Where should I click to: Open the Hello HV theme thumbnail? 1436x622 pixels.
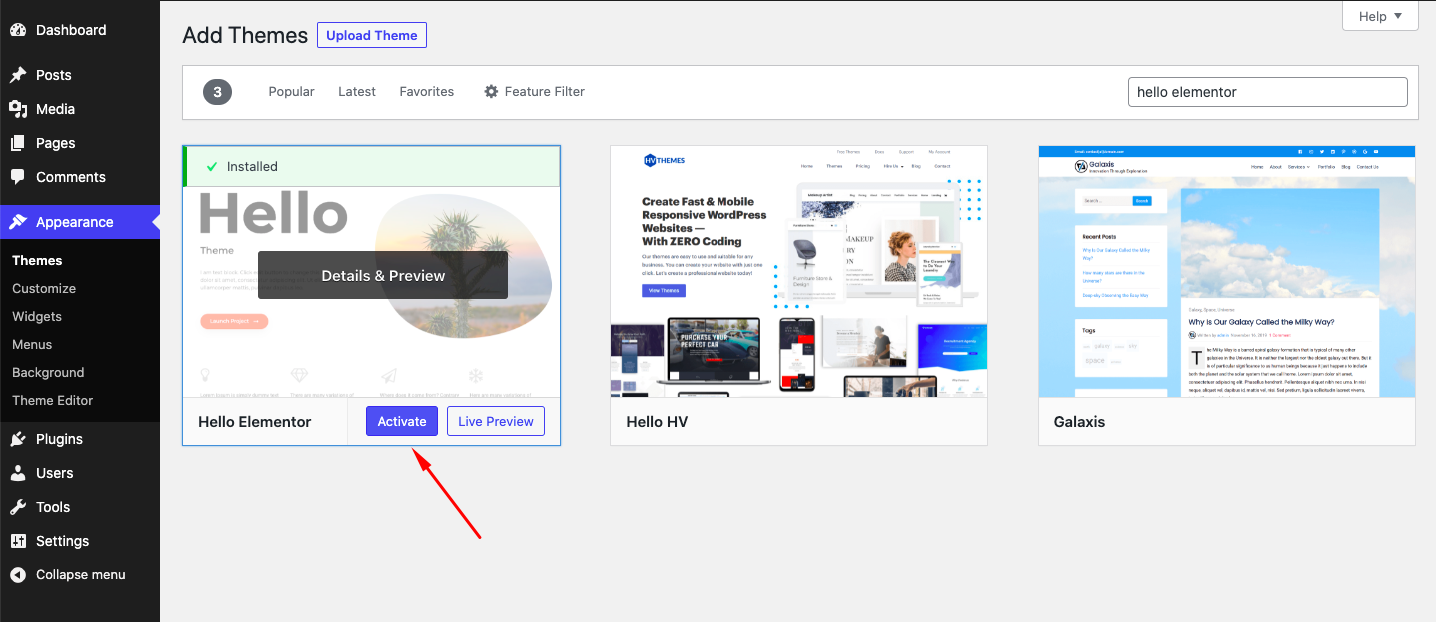[x=799, y=271]
